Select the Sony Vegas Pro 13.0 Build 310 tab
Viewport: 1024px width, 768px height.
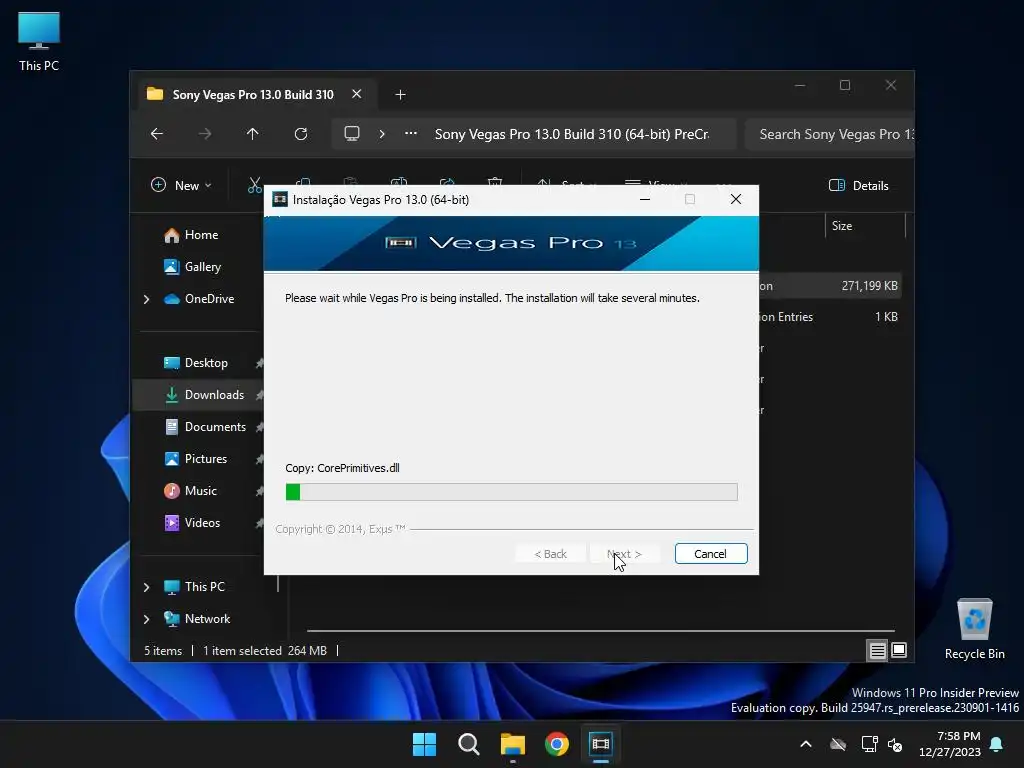click(x=253, y=95)
